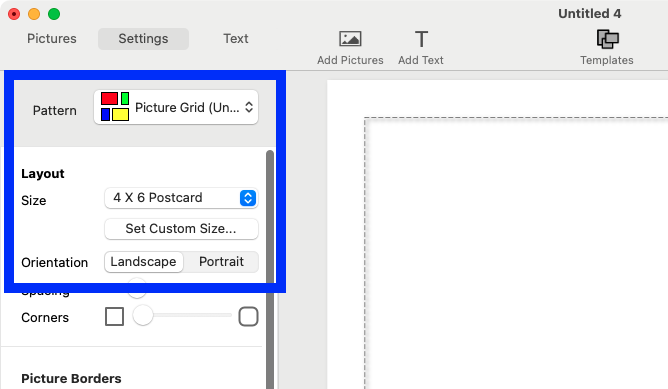
Task: Click the Picture Borders heading
Action: pyautogui.click(x=71, y=378)
